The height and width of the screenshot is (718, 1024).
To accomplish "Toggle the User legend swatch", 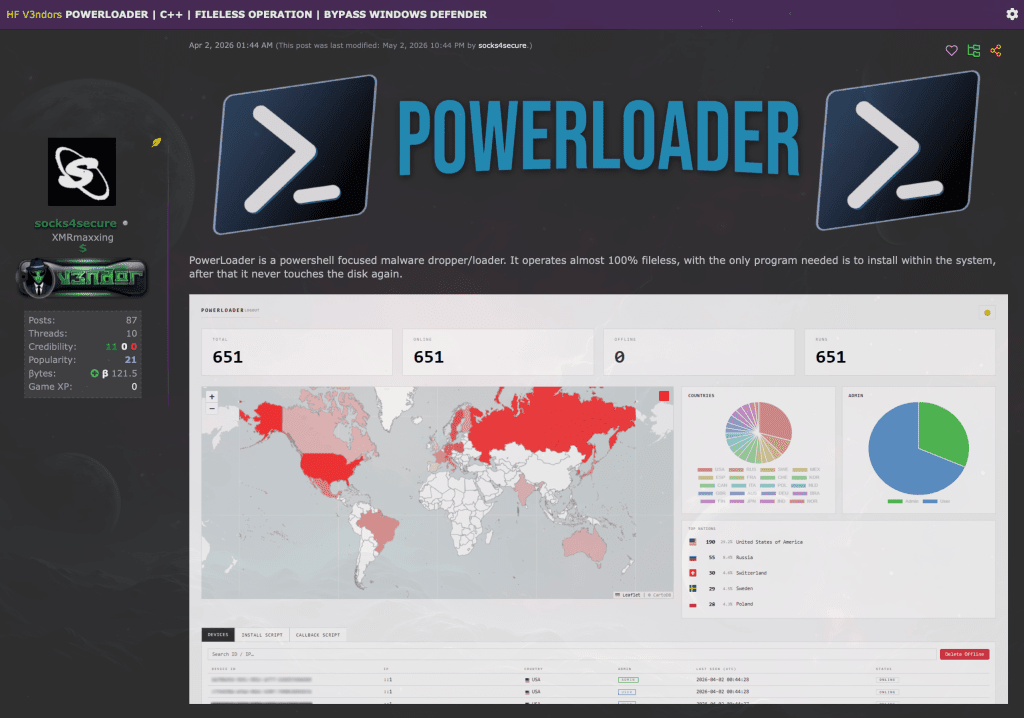I will (930, 501).
